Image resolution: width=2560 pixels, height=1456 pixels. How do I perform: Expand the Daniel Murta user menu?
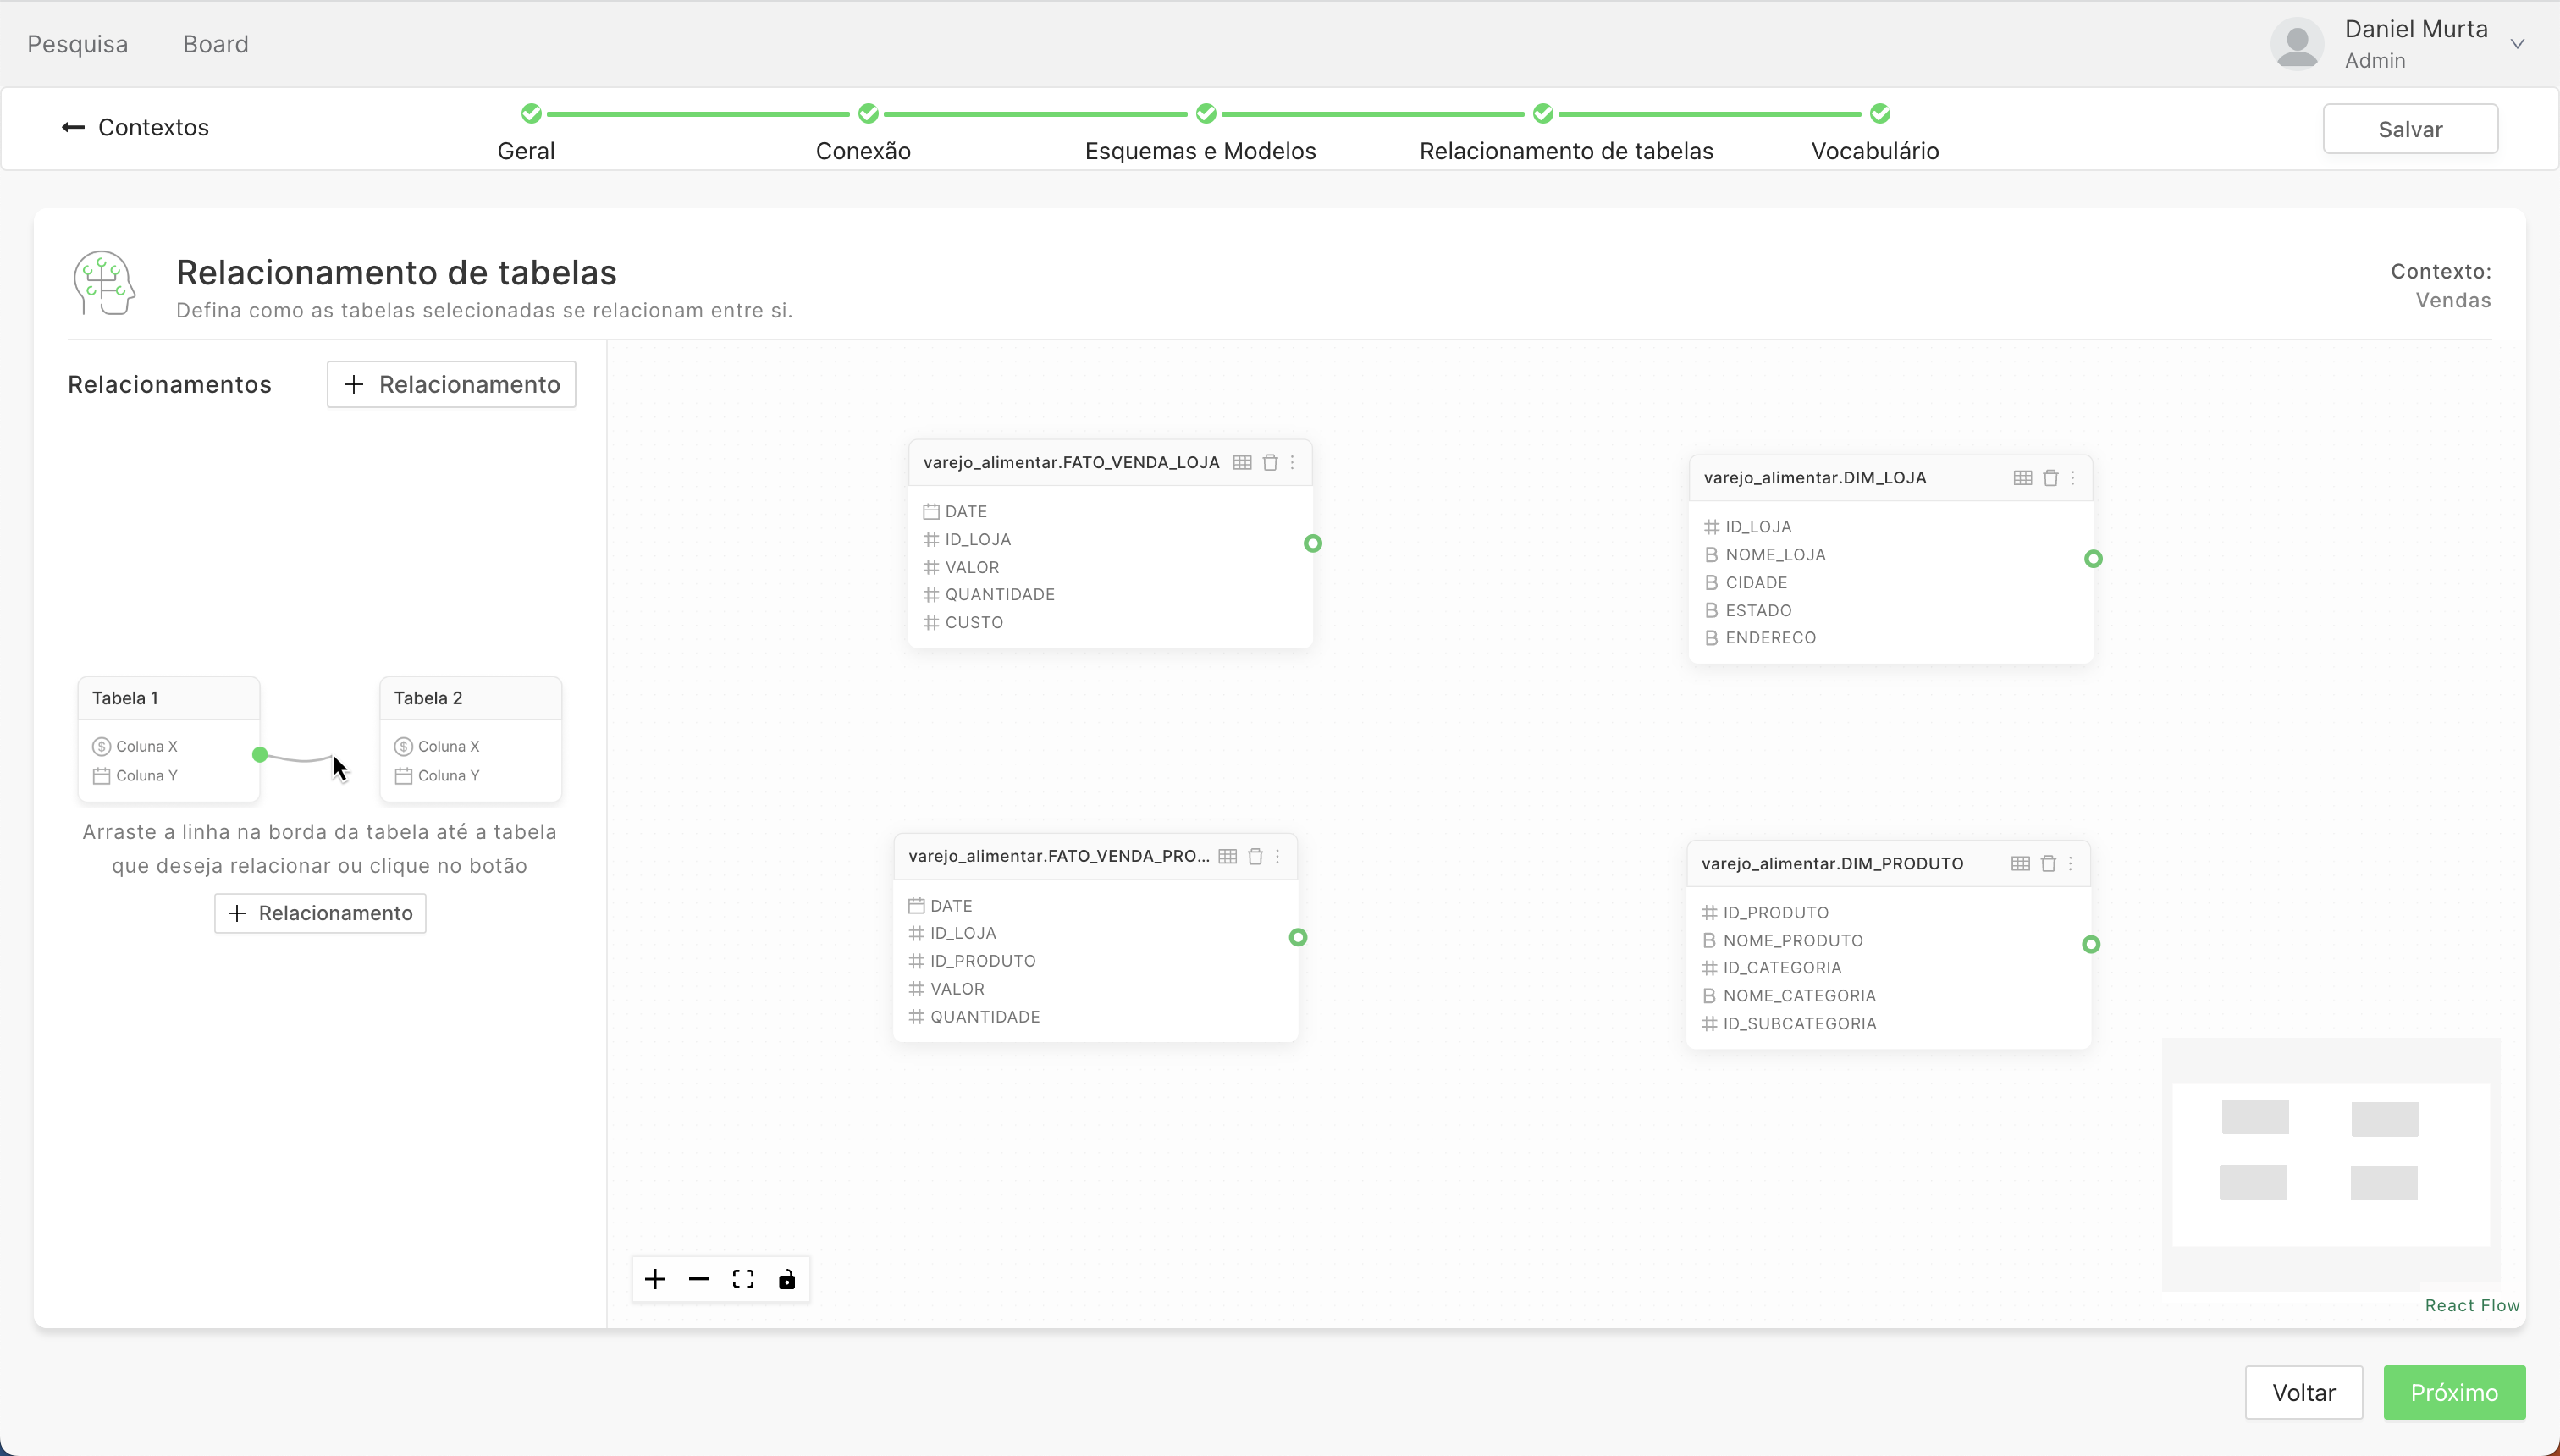pyautogui.click(x=2517, y=44)
